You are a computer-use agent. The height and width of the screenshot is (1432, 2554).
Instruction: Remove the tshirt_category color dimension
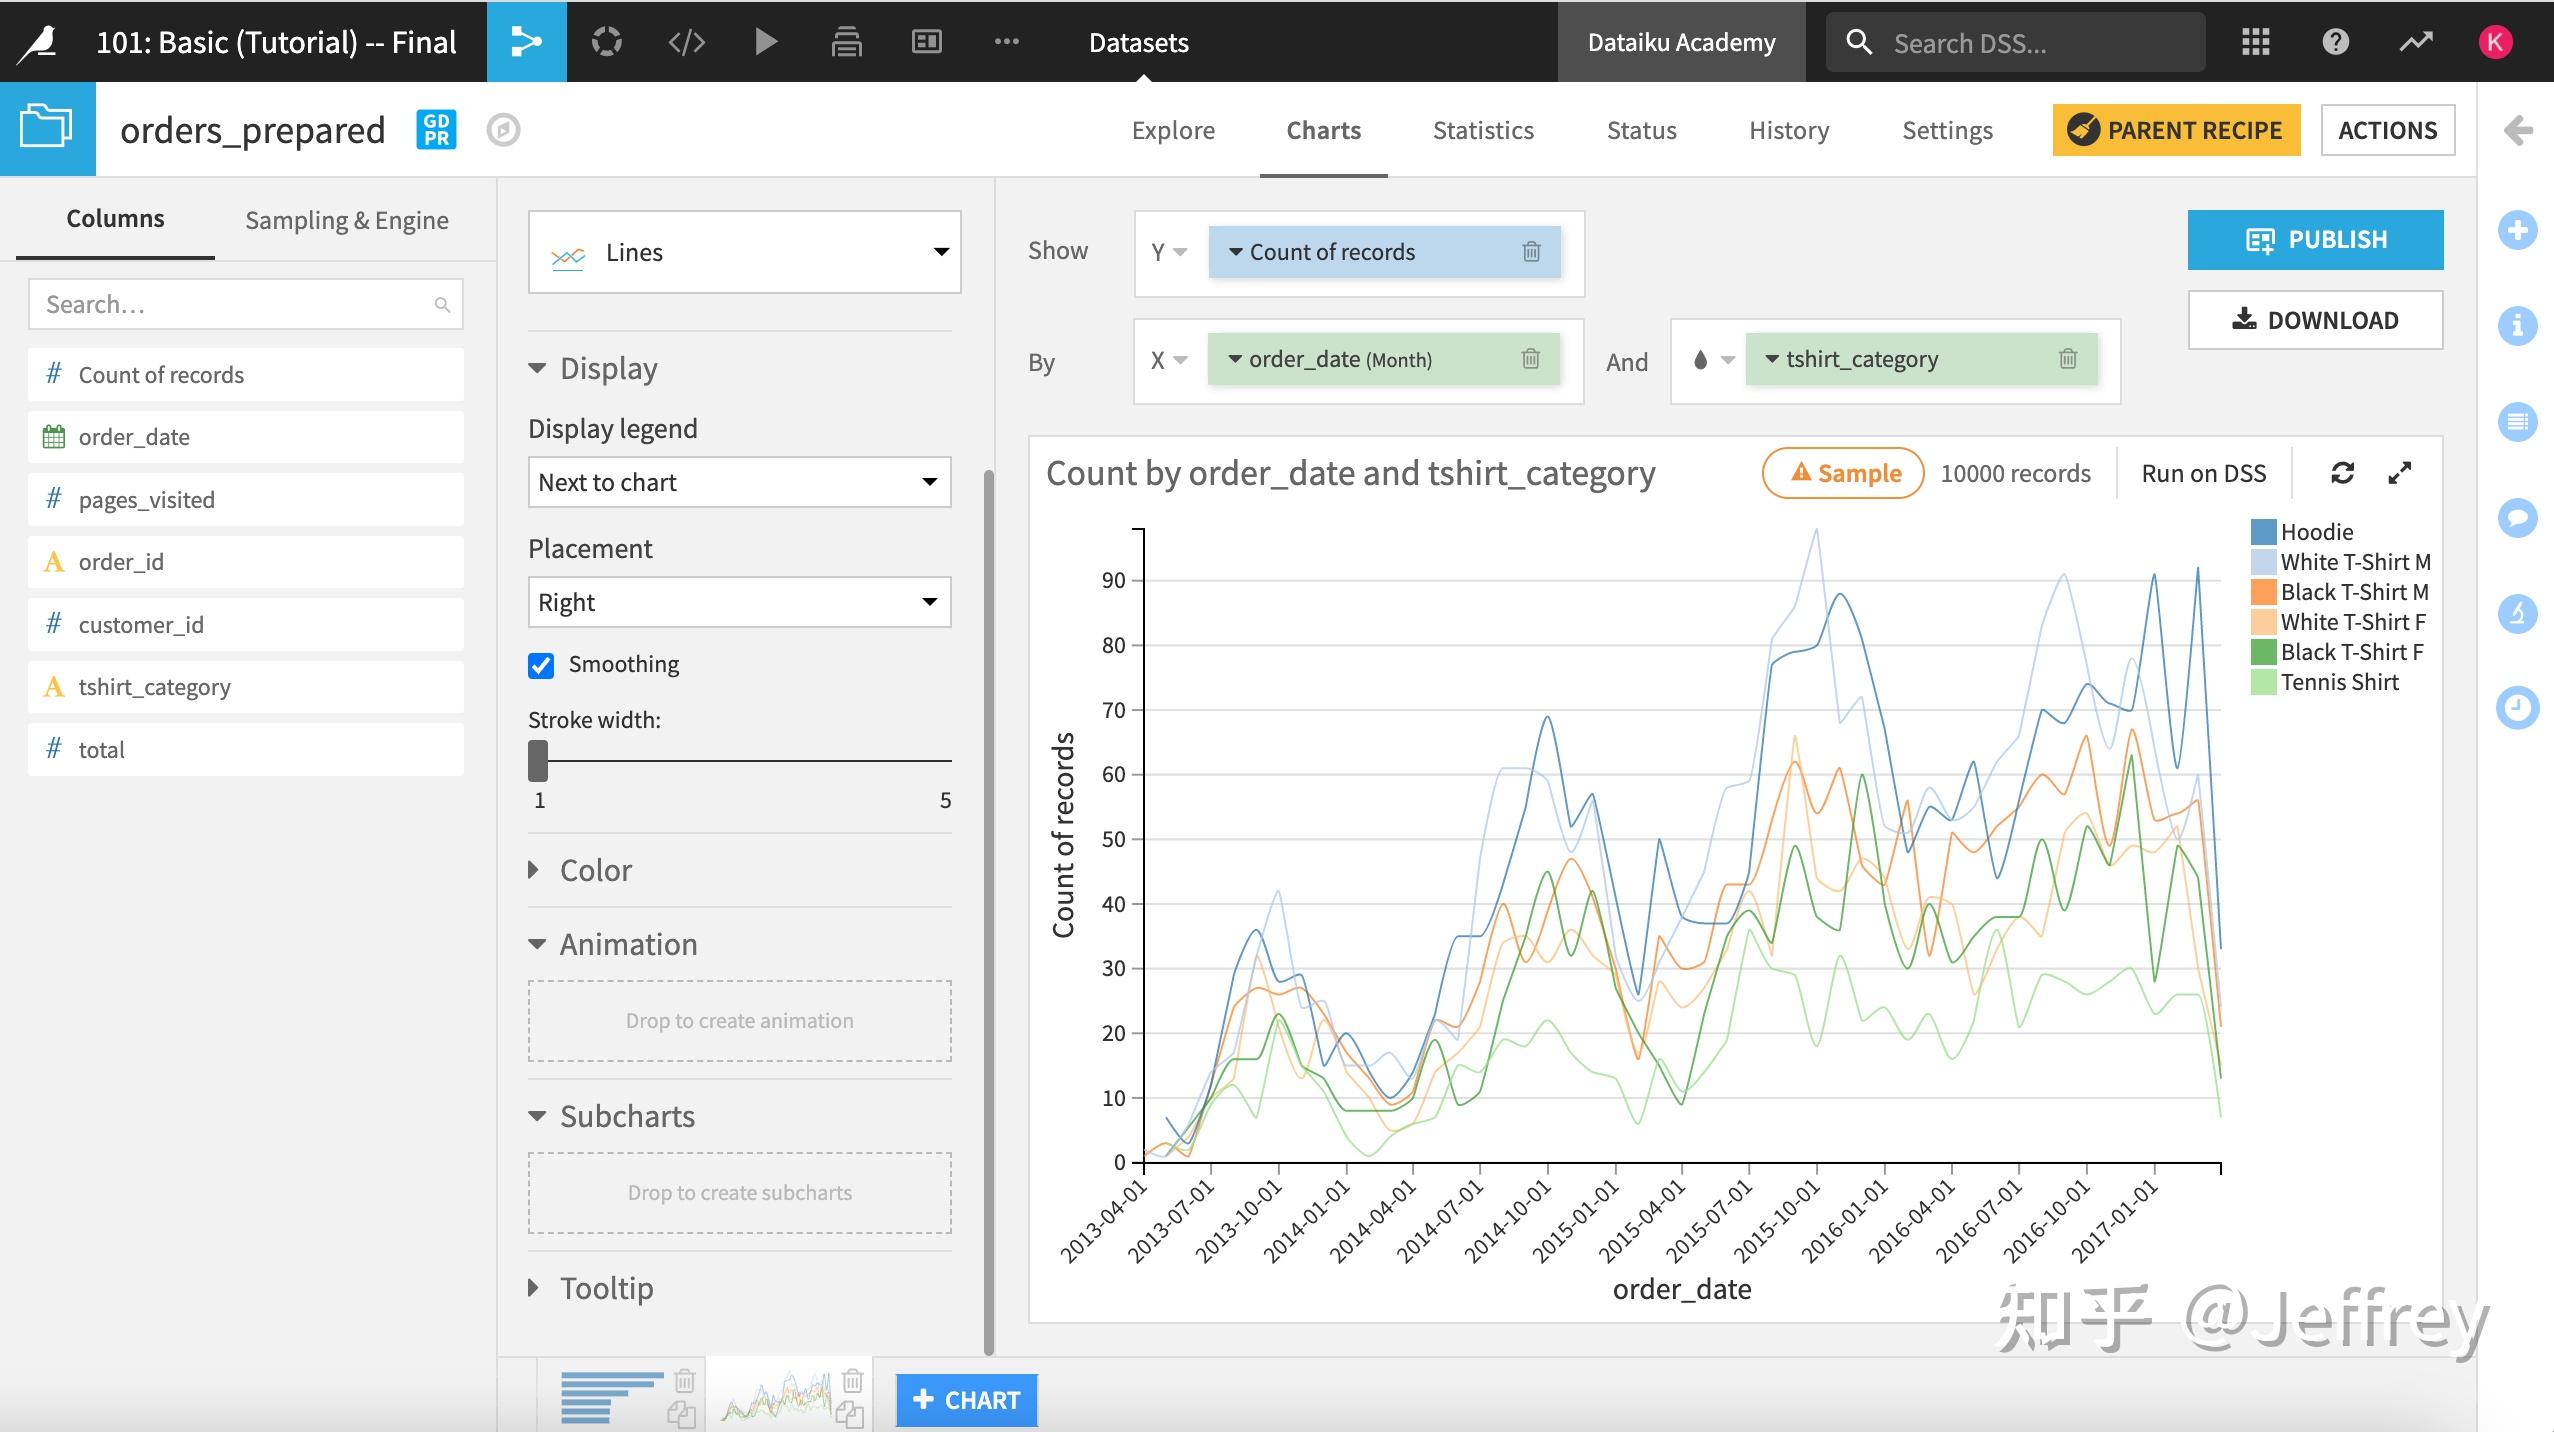(2068, 359)
